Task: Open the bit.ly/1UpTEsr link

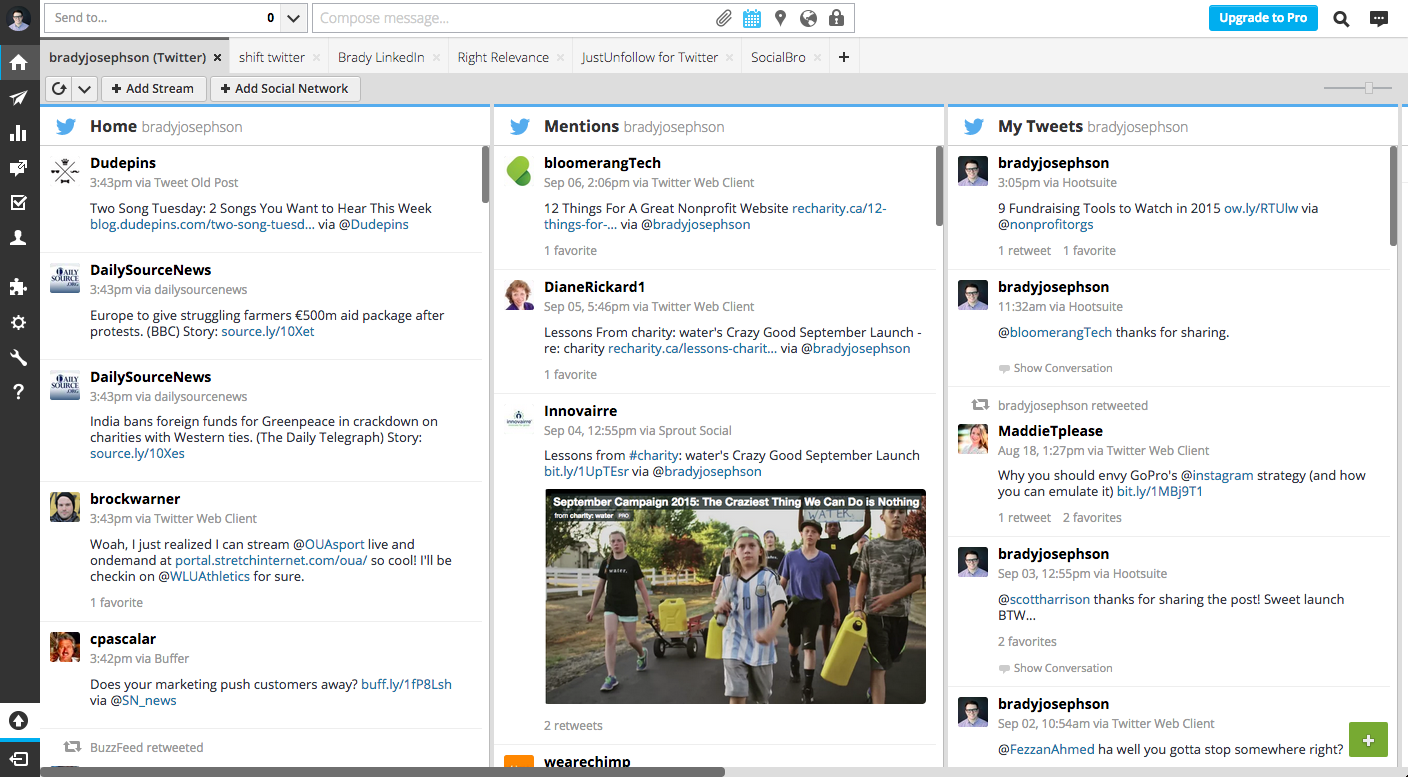Action: point(586,471)
